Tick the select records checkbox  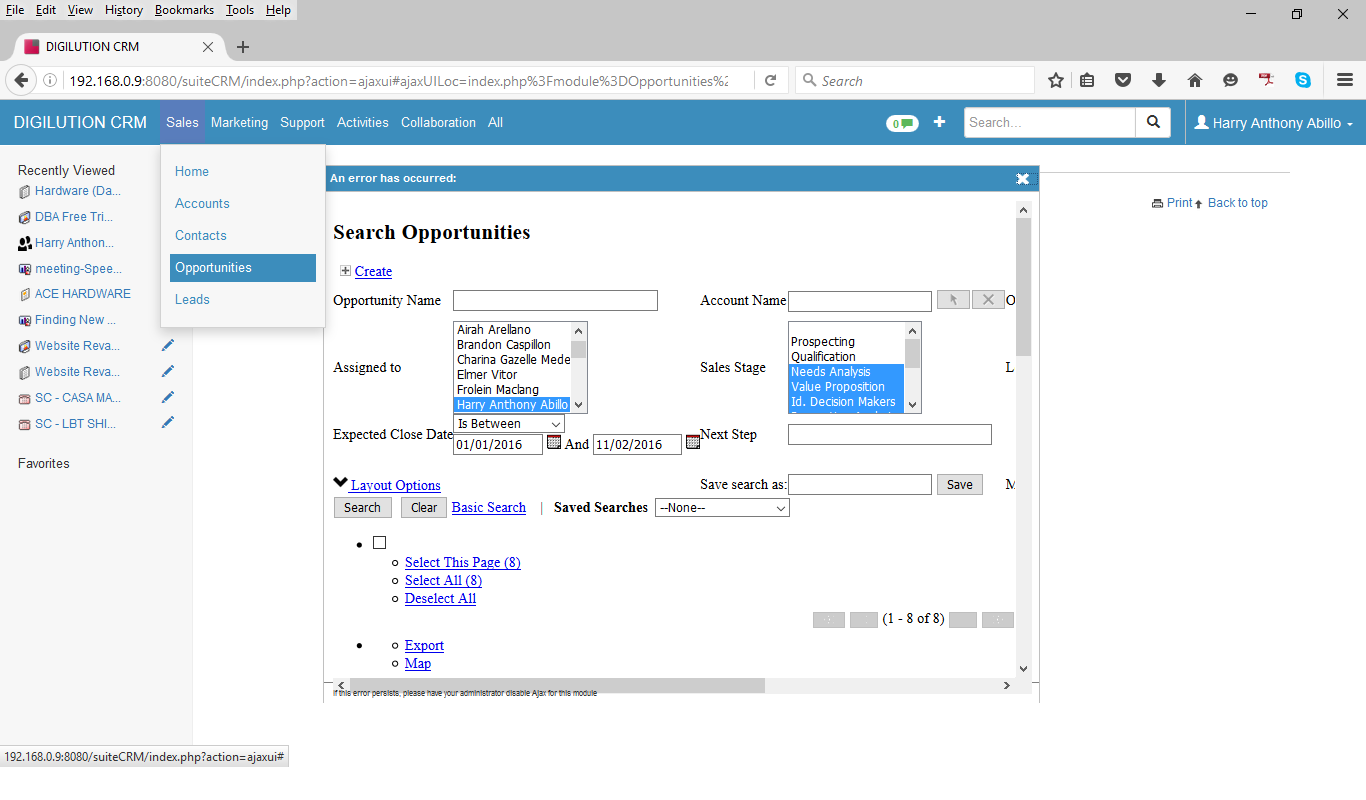pyautogui.click(x=379, y=543)
